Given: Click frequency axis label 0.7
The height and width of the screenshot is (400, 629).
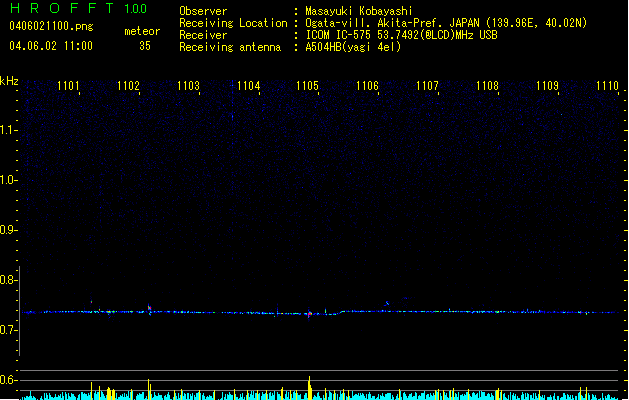Looking at the screenshot, I should point(7,330).
